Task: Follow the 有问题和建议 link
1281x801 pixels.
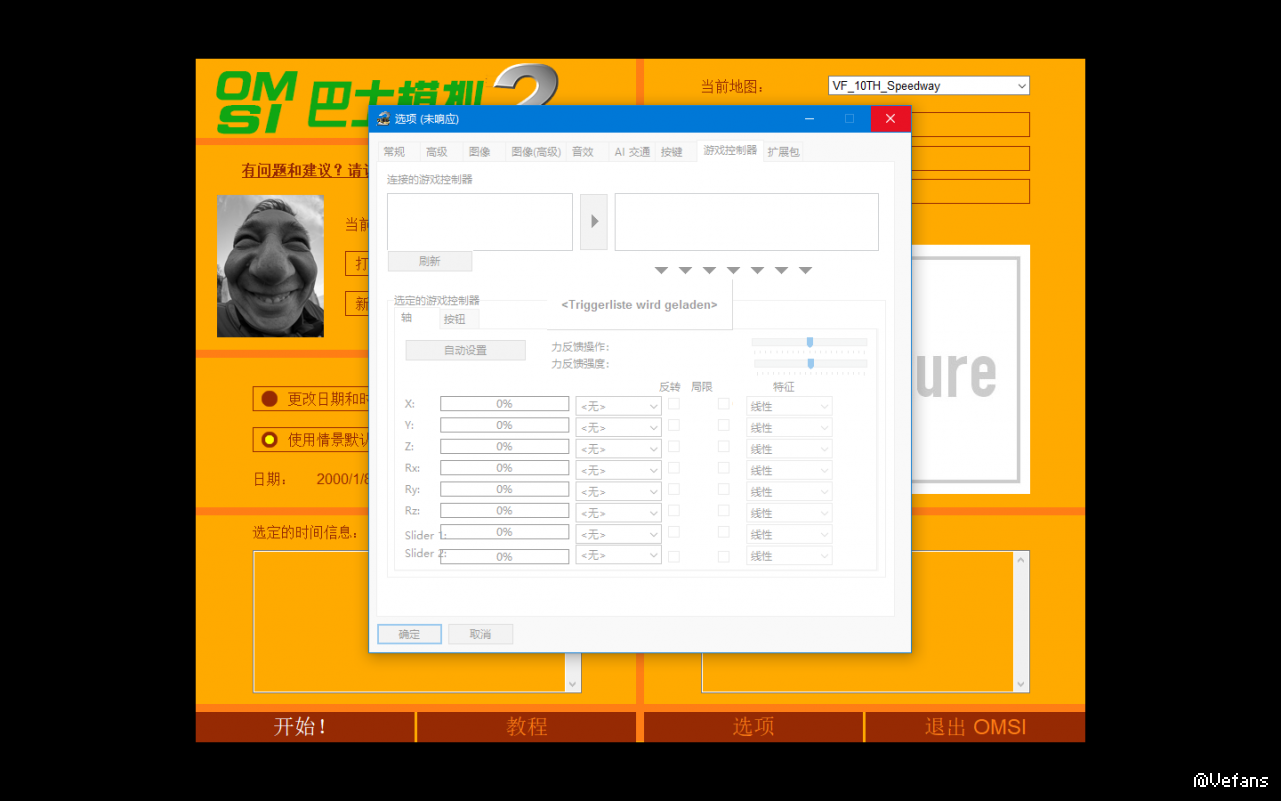Action: pos(305,171)
